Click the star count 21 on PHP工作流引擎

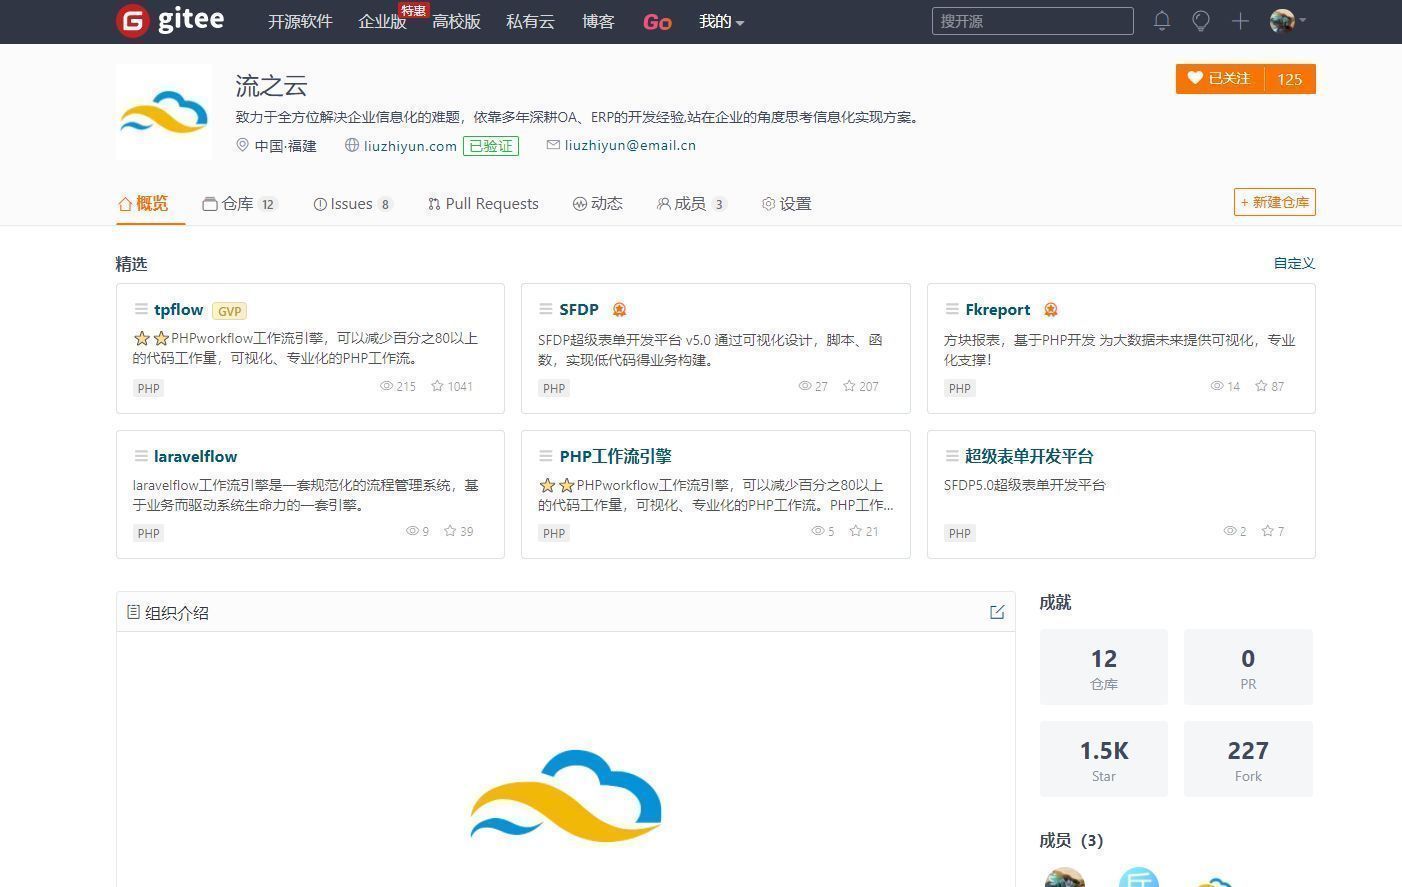[864, 531]
